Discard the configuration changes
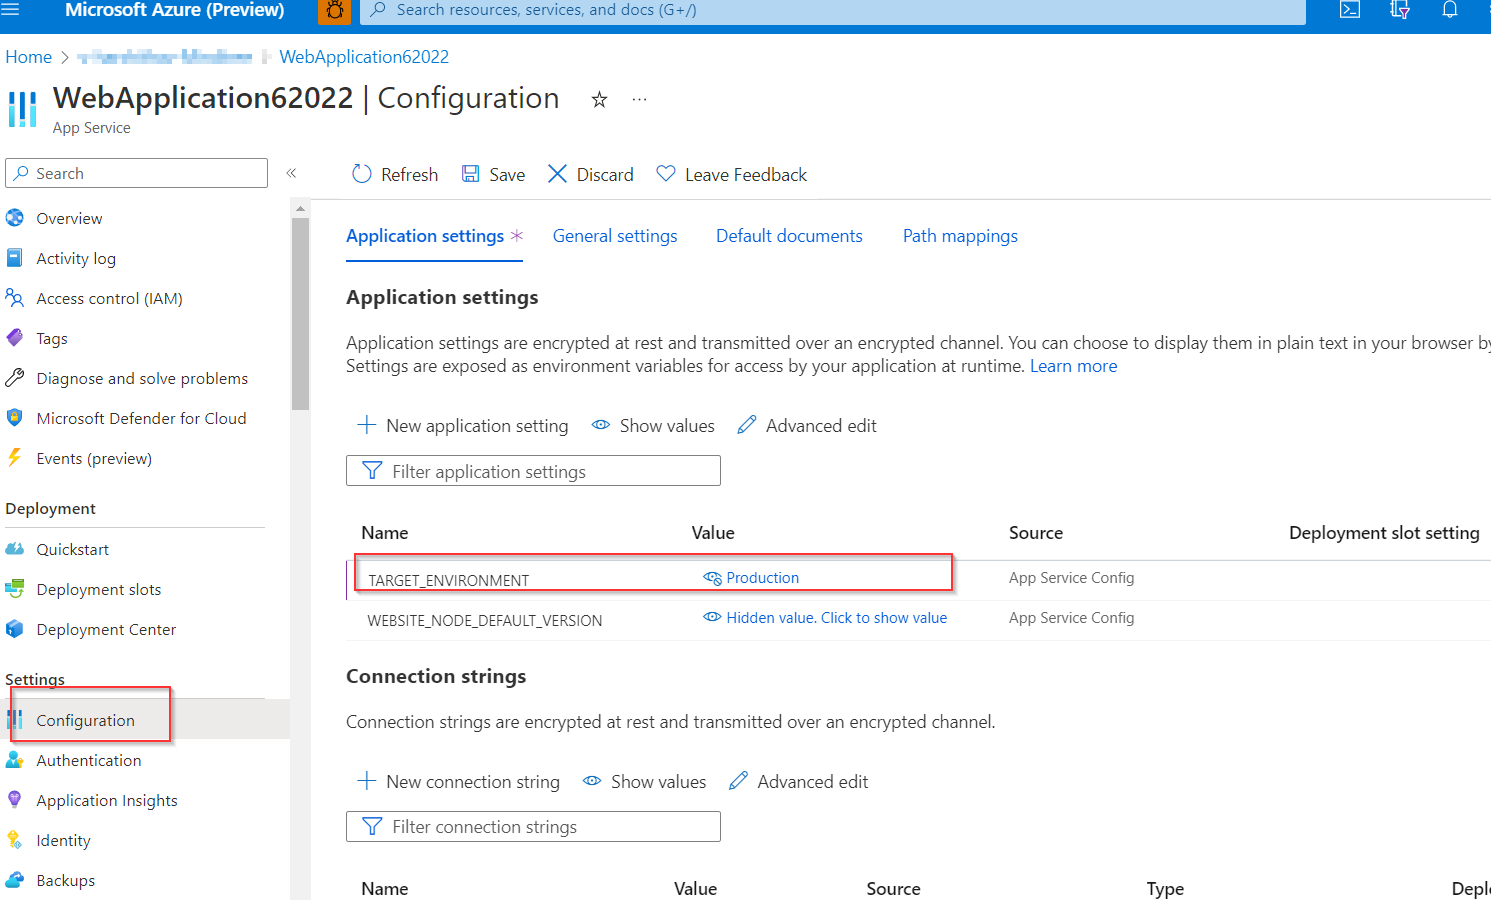The height and width of the screenshot is (900, 1491). 591,174
